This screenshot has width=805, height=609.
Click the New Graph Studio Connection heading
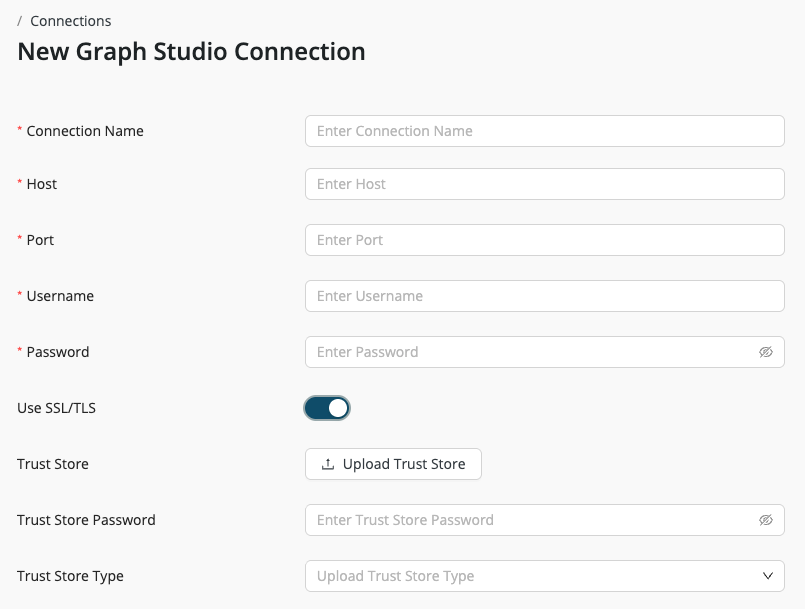pyautogui.click(x=189, y=51)
